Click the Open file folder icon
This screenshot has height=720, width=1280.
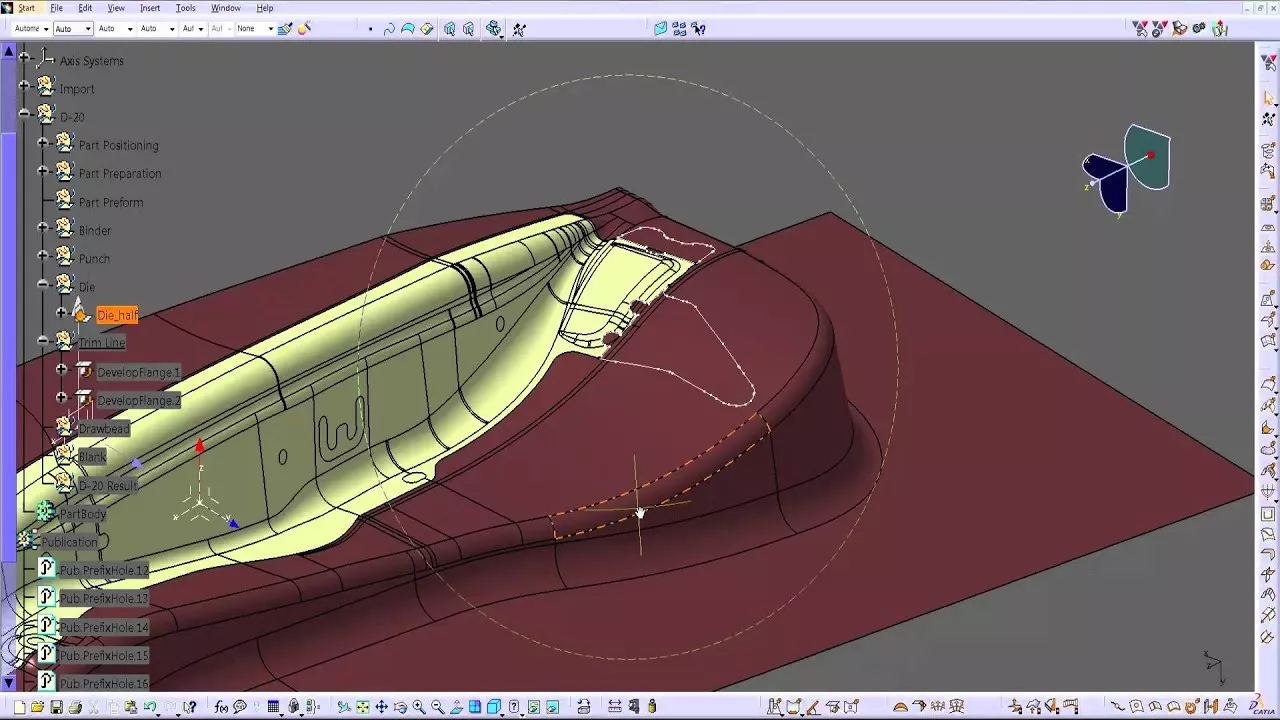pyautogui.click(x=37, y=707)
